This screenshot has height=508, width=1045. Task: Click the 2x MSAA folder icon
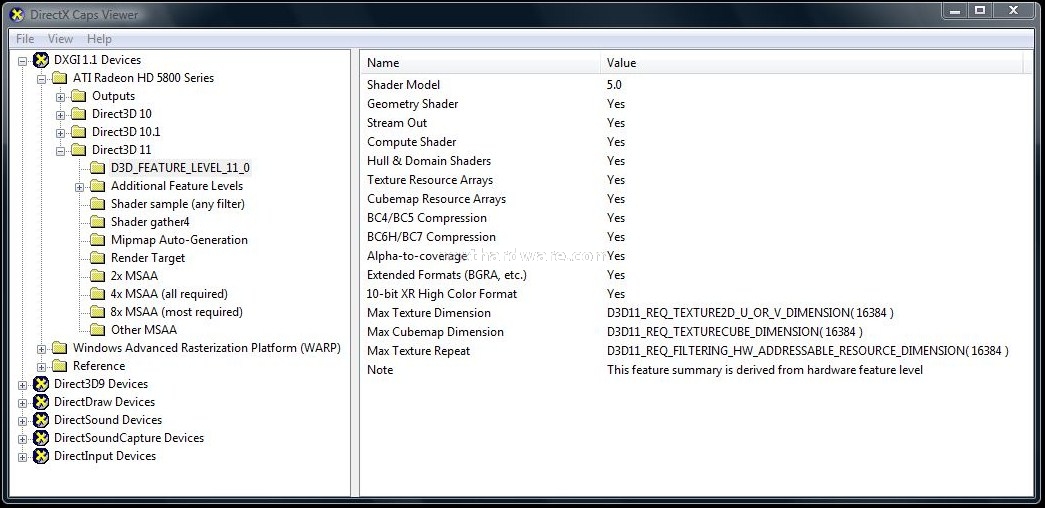(x=97, y=276)
